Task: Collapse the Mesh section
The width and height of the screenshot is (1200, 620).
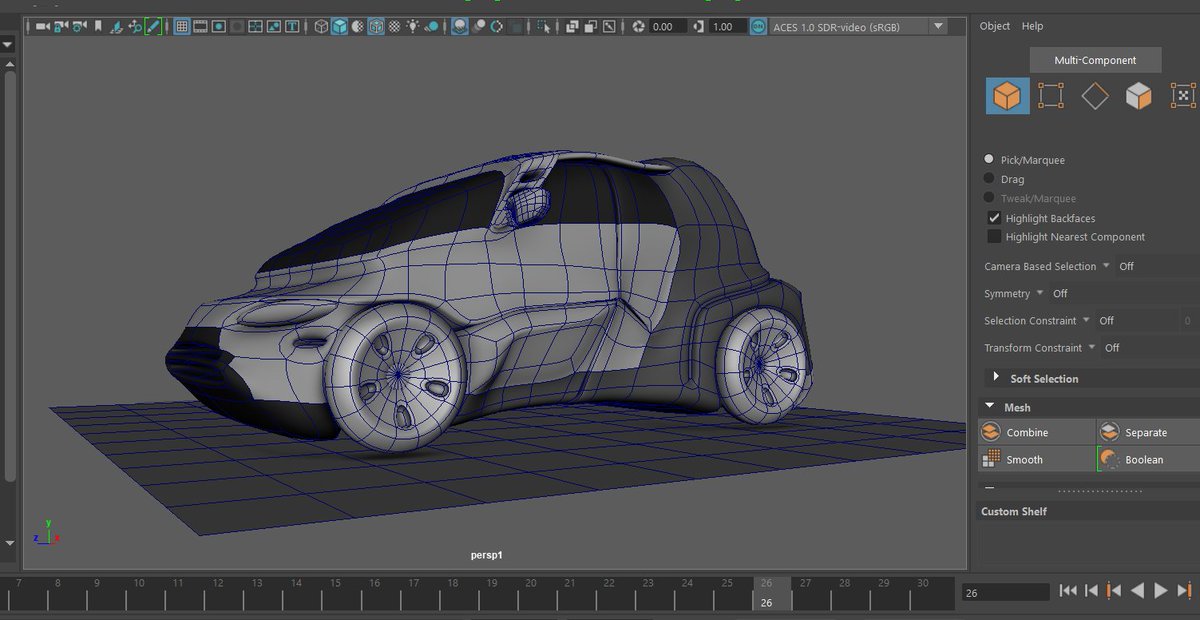Action: tap(990, 406)
